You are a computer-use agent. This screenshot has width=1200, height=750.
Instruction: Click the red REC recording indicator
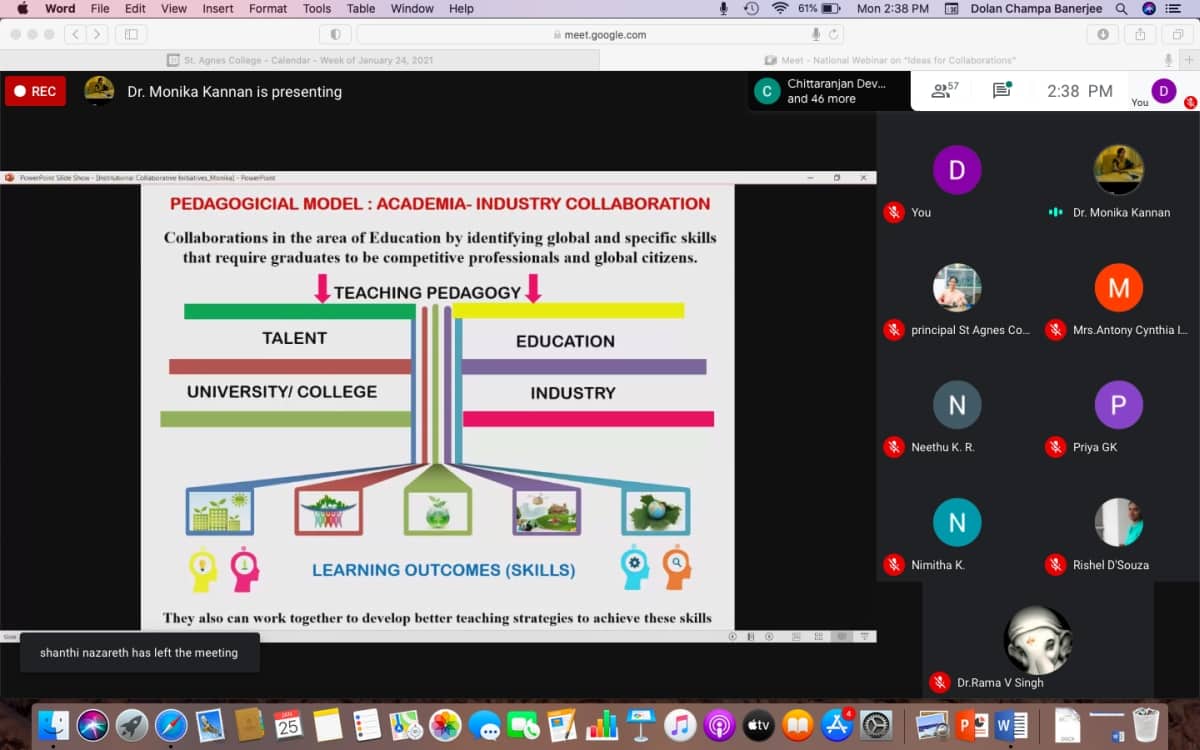coord(35,91)
